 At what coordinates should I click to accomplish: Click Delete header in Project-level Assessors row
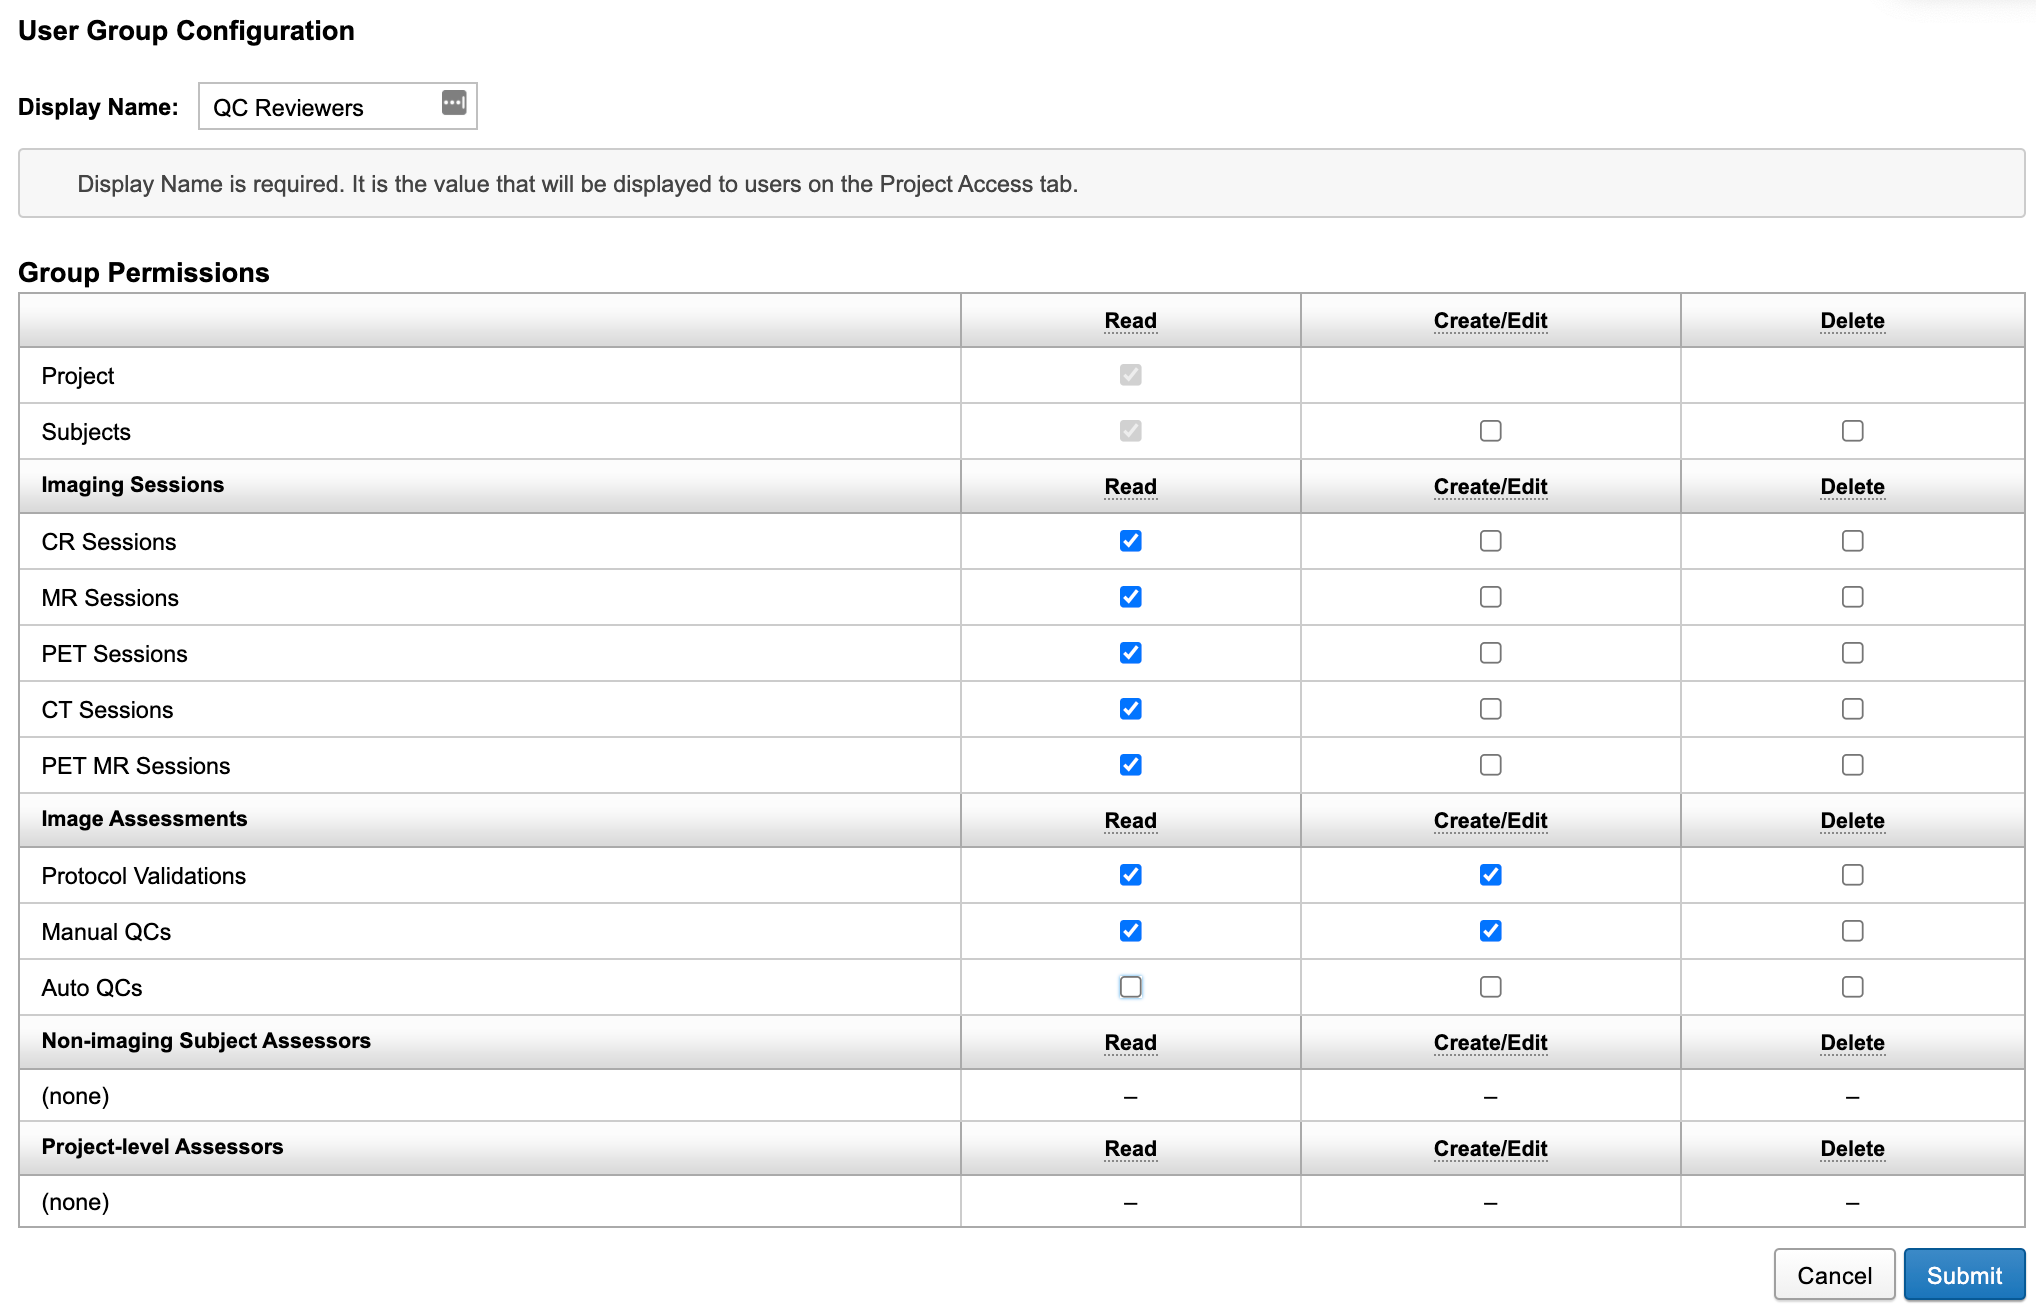(1852, 1149)
